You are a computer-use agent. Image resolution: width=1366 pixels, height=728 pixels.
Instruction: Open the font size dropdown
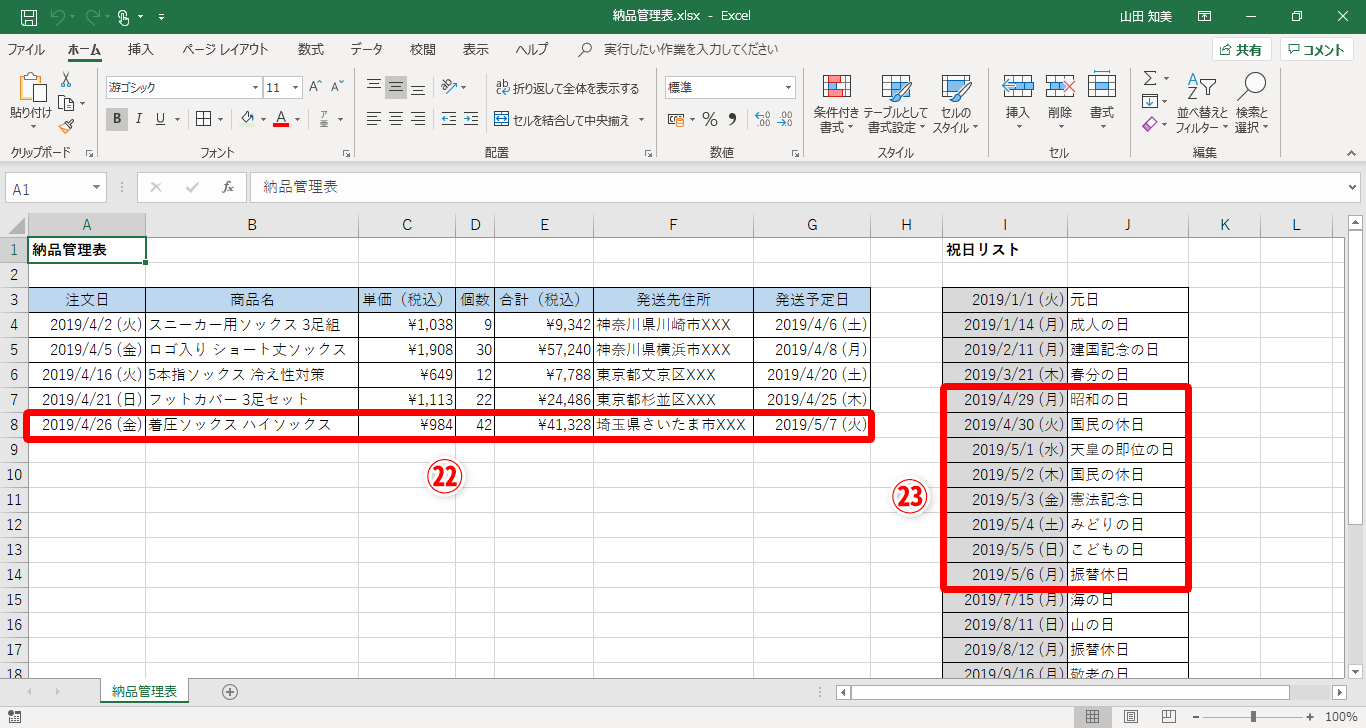pos(295,87)
